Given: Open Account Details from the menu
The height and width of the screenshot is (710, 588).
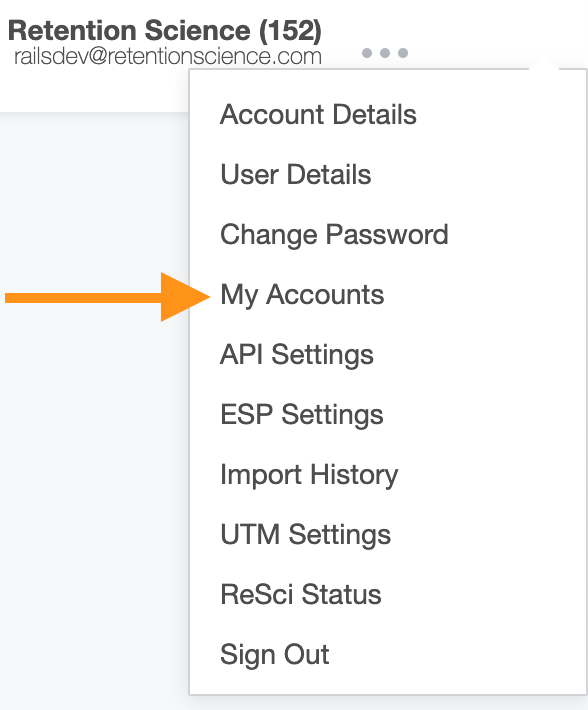Looking at the screenshot, I should (x=318, y=114).
